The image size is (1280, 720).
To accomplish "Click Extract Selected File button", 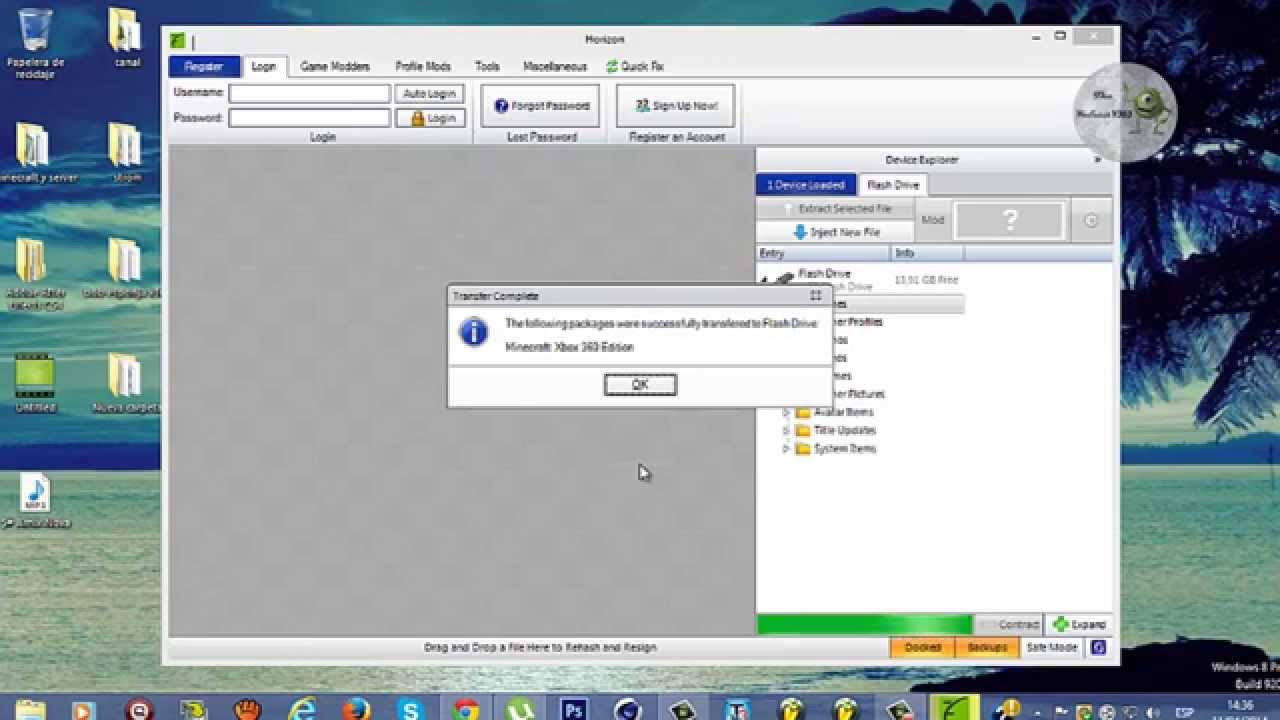I will pyautogui.click(x=837, y=209).
